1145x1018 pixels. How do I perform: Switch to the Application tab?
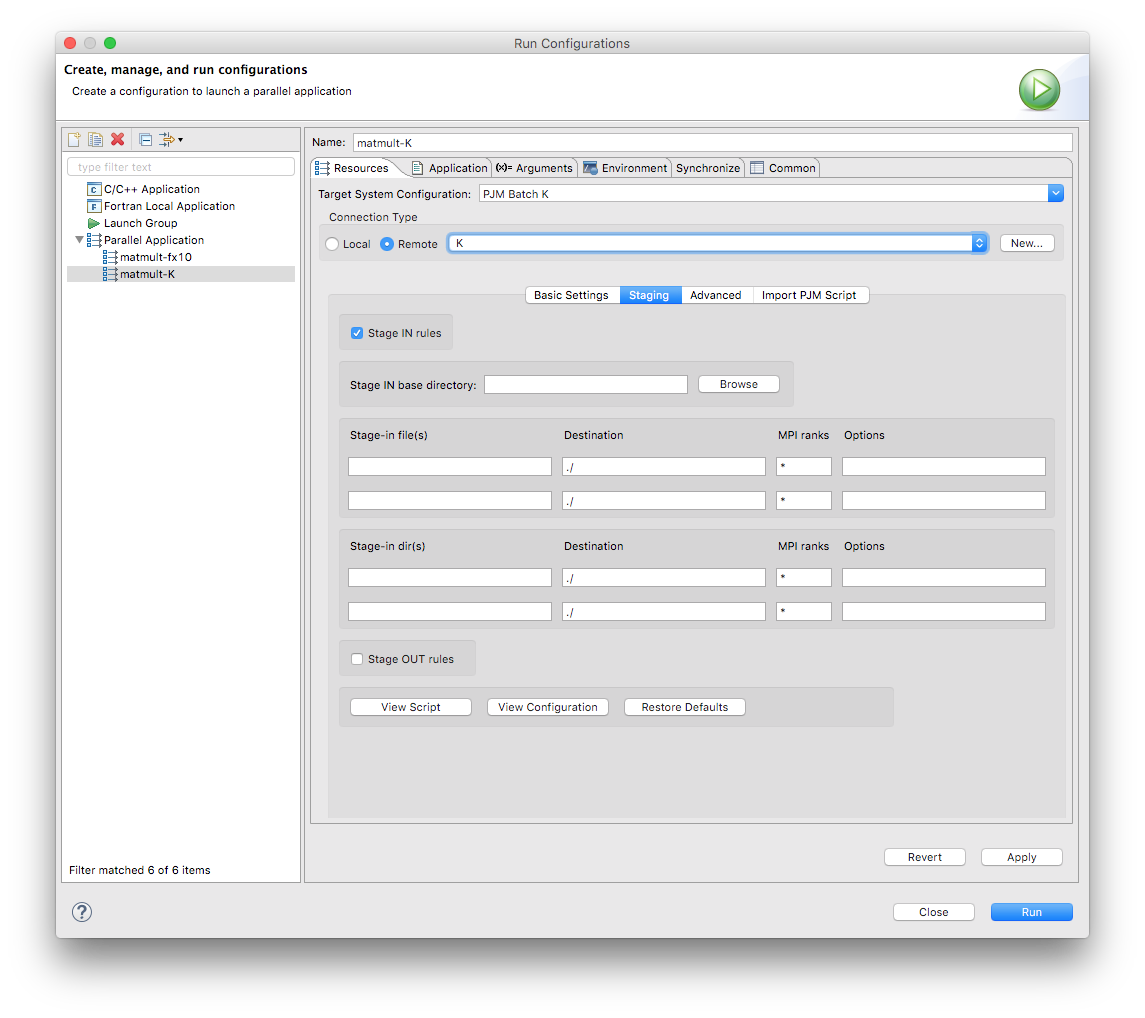pyautogui.click(x=449, y=168)
